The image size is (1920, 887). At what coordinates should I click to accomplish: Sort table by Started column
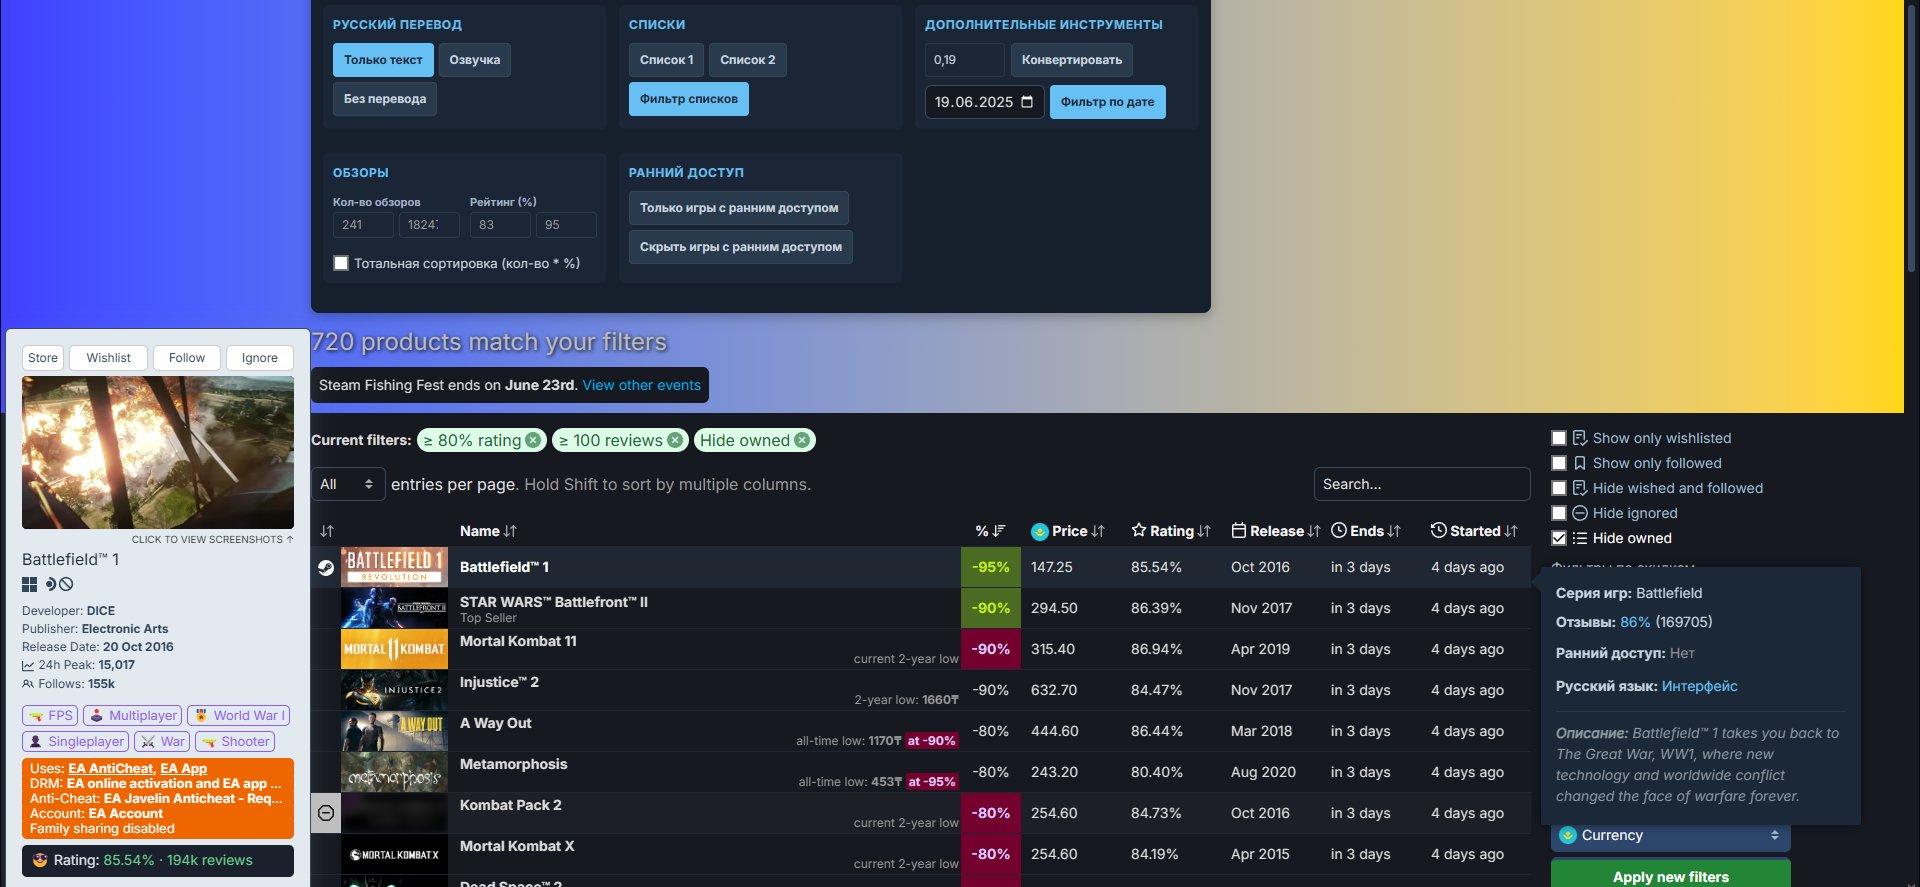tap(1474, 531)
